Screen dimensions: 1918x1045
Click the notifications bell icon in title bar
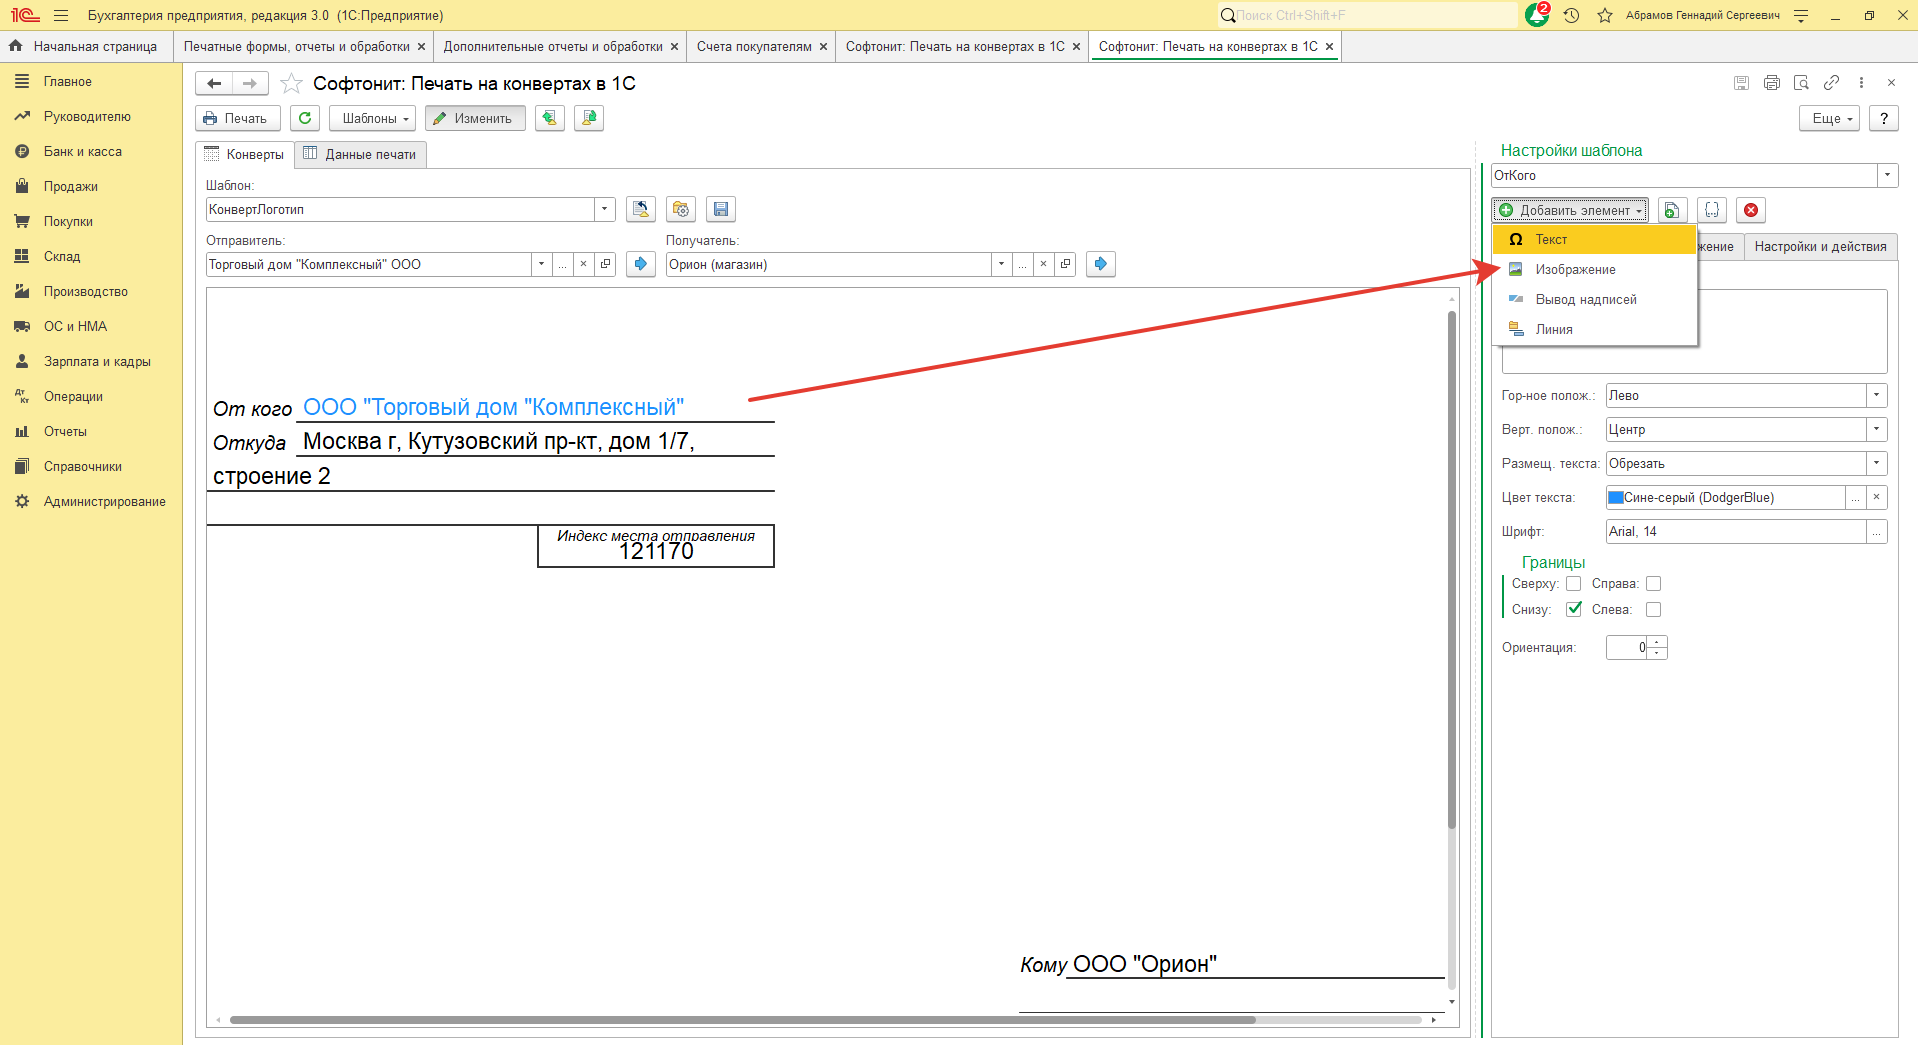1536,15
